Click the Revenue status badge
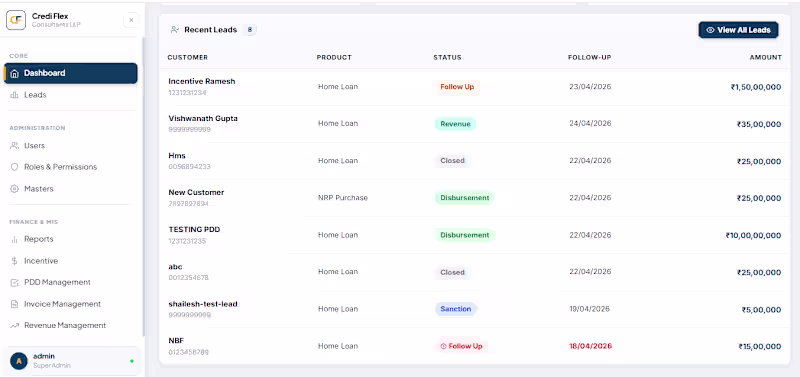This screenshot has height=377, width=800. click(x=455, y=124)
